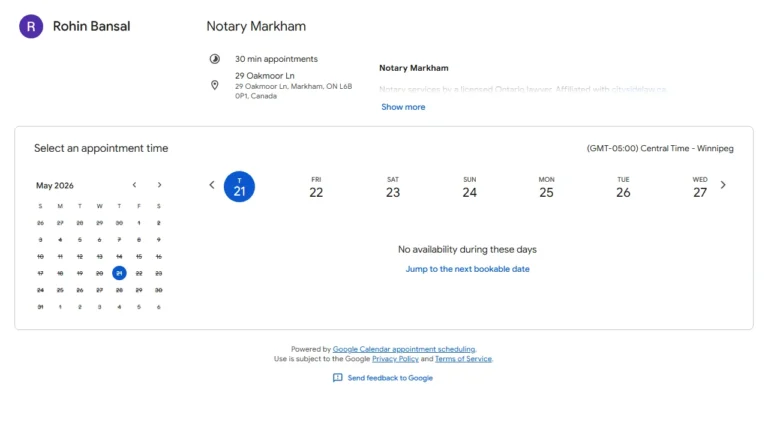The height and width of the screenshot is (432, 768).
Task: Pick date 17 in the mini calendar
Action: click(x=40, y=273)
